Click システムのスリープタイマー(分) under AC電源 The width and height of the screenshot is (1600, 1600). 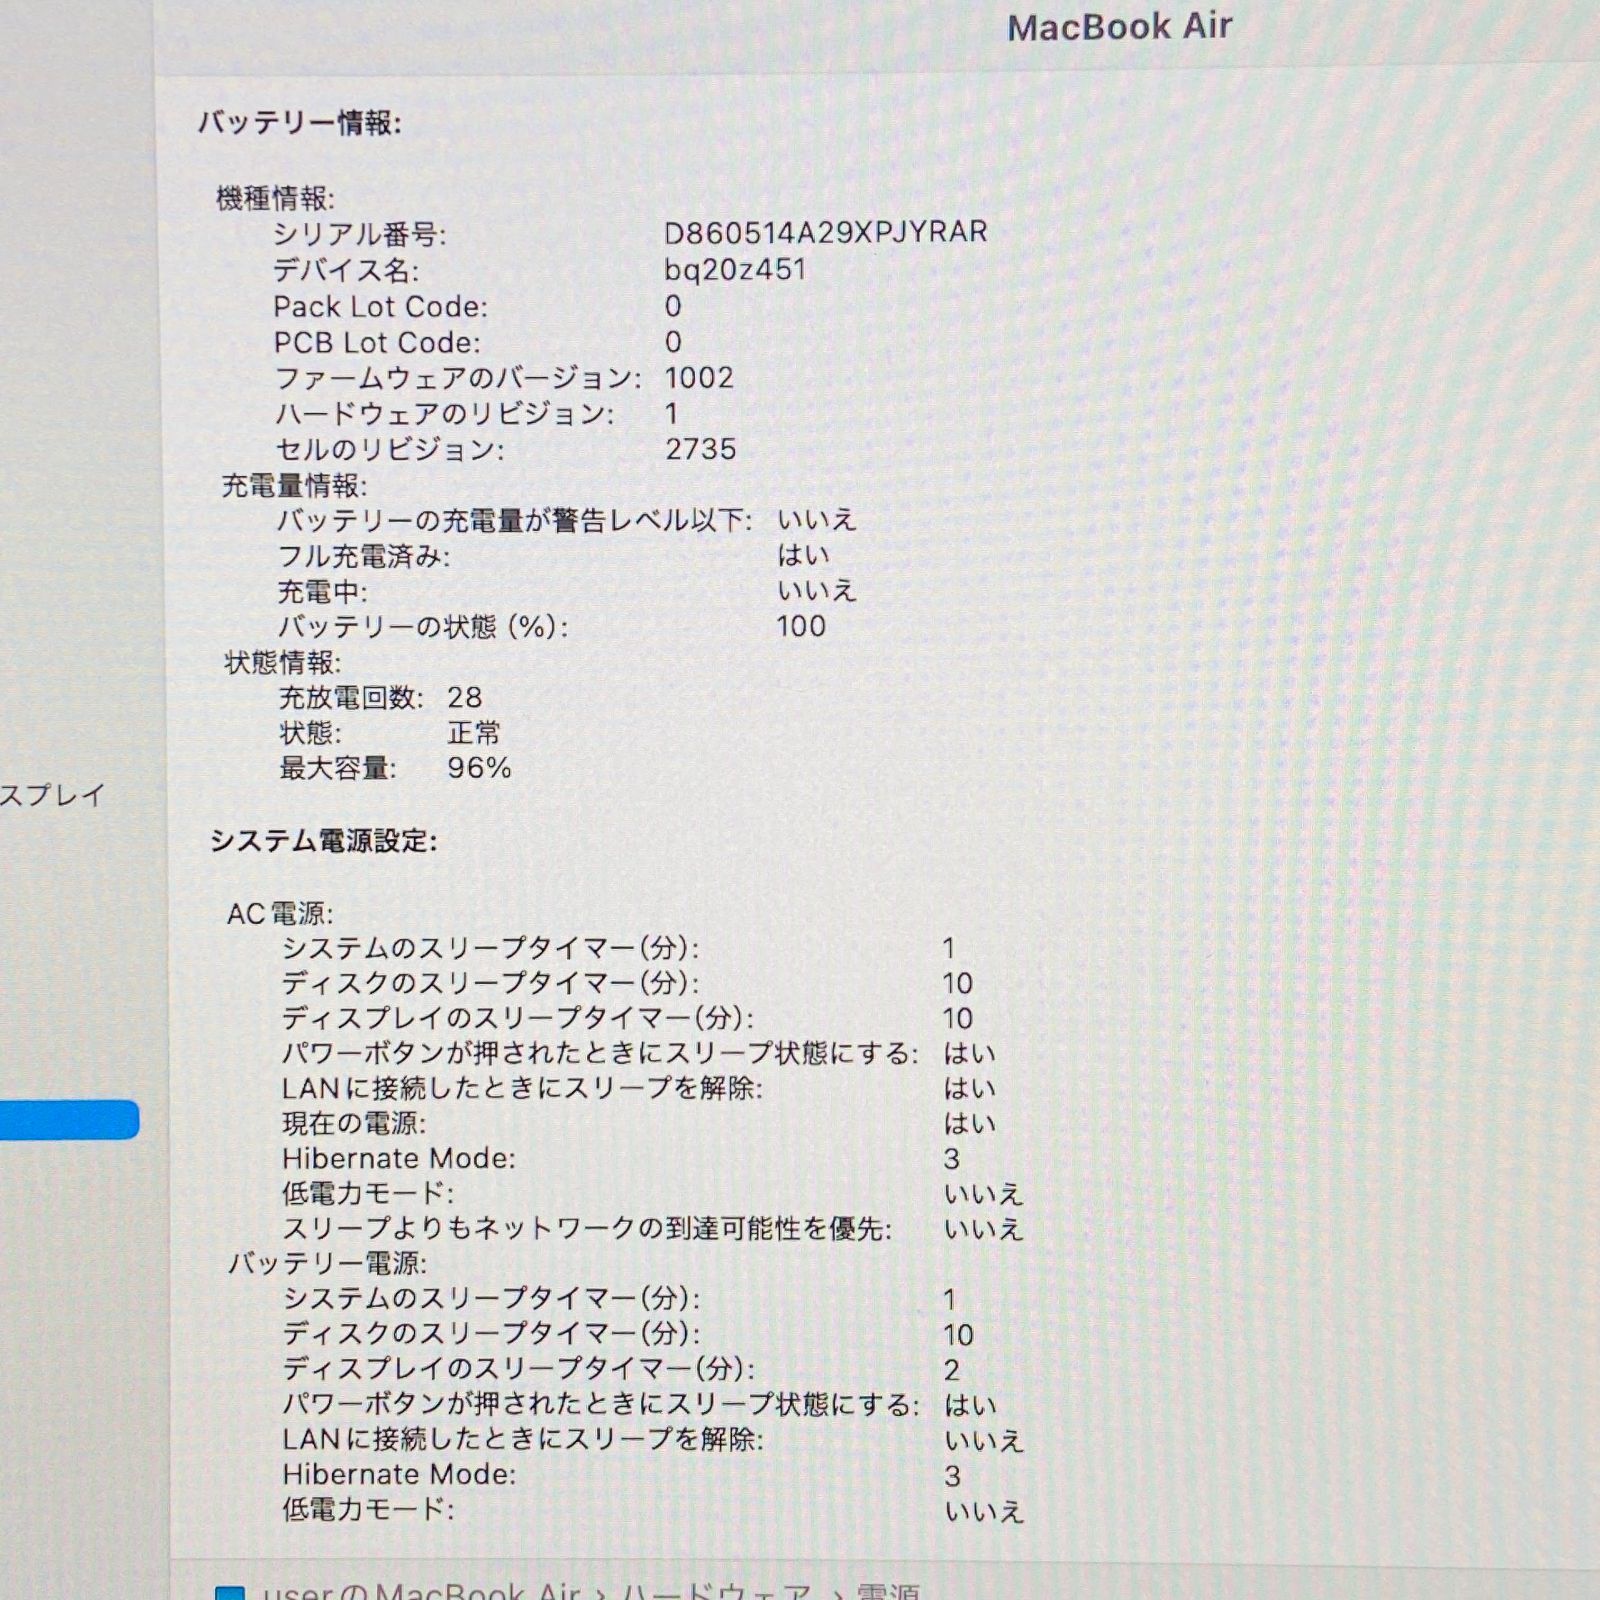click(491, 949)
